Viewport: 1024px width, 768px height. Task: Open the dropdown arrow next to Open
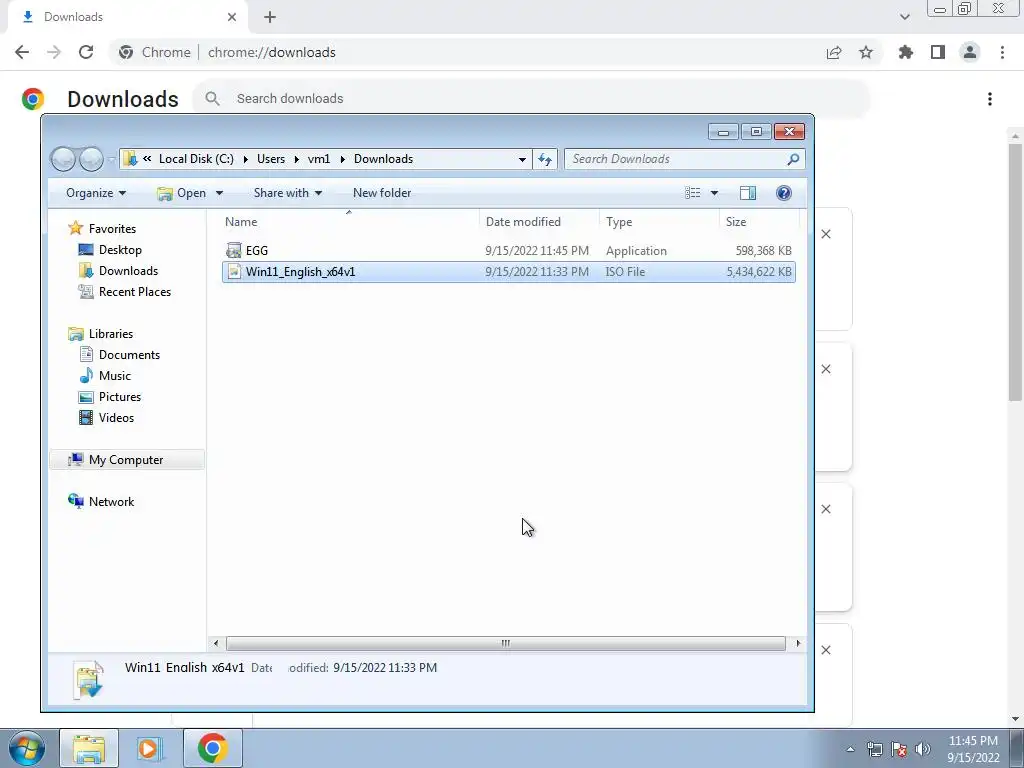(219, 193)
